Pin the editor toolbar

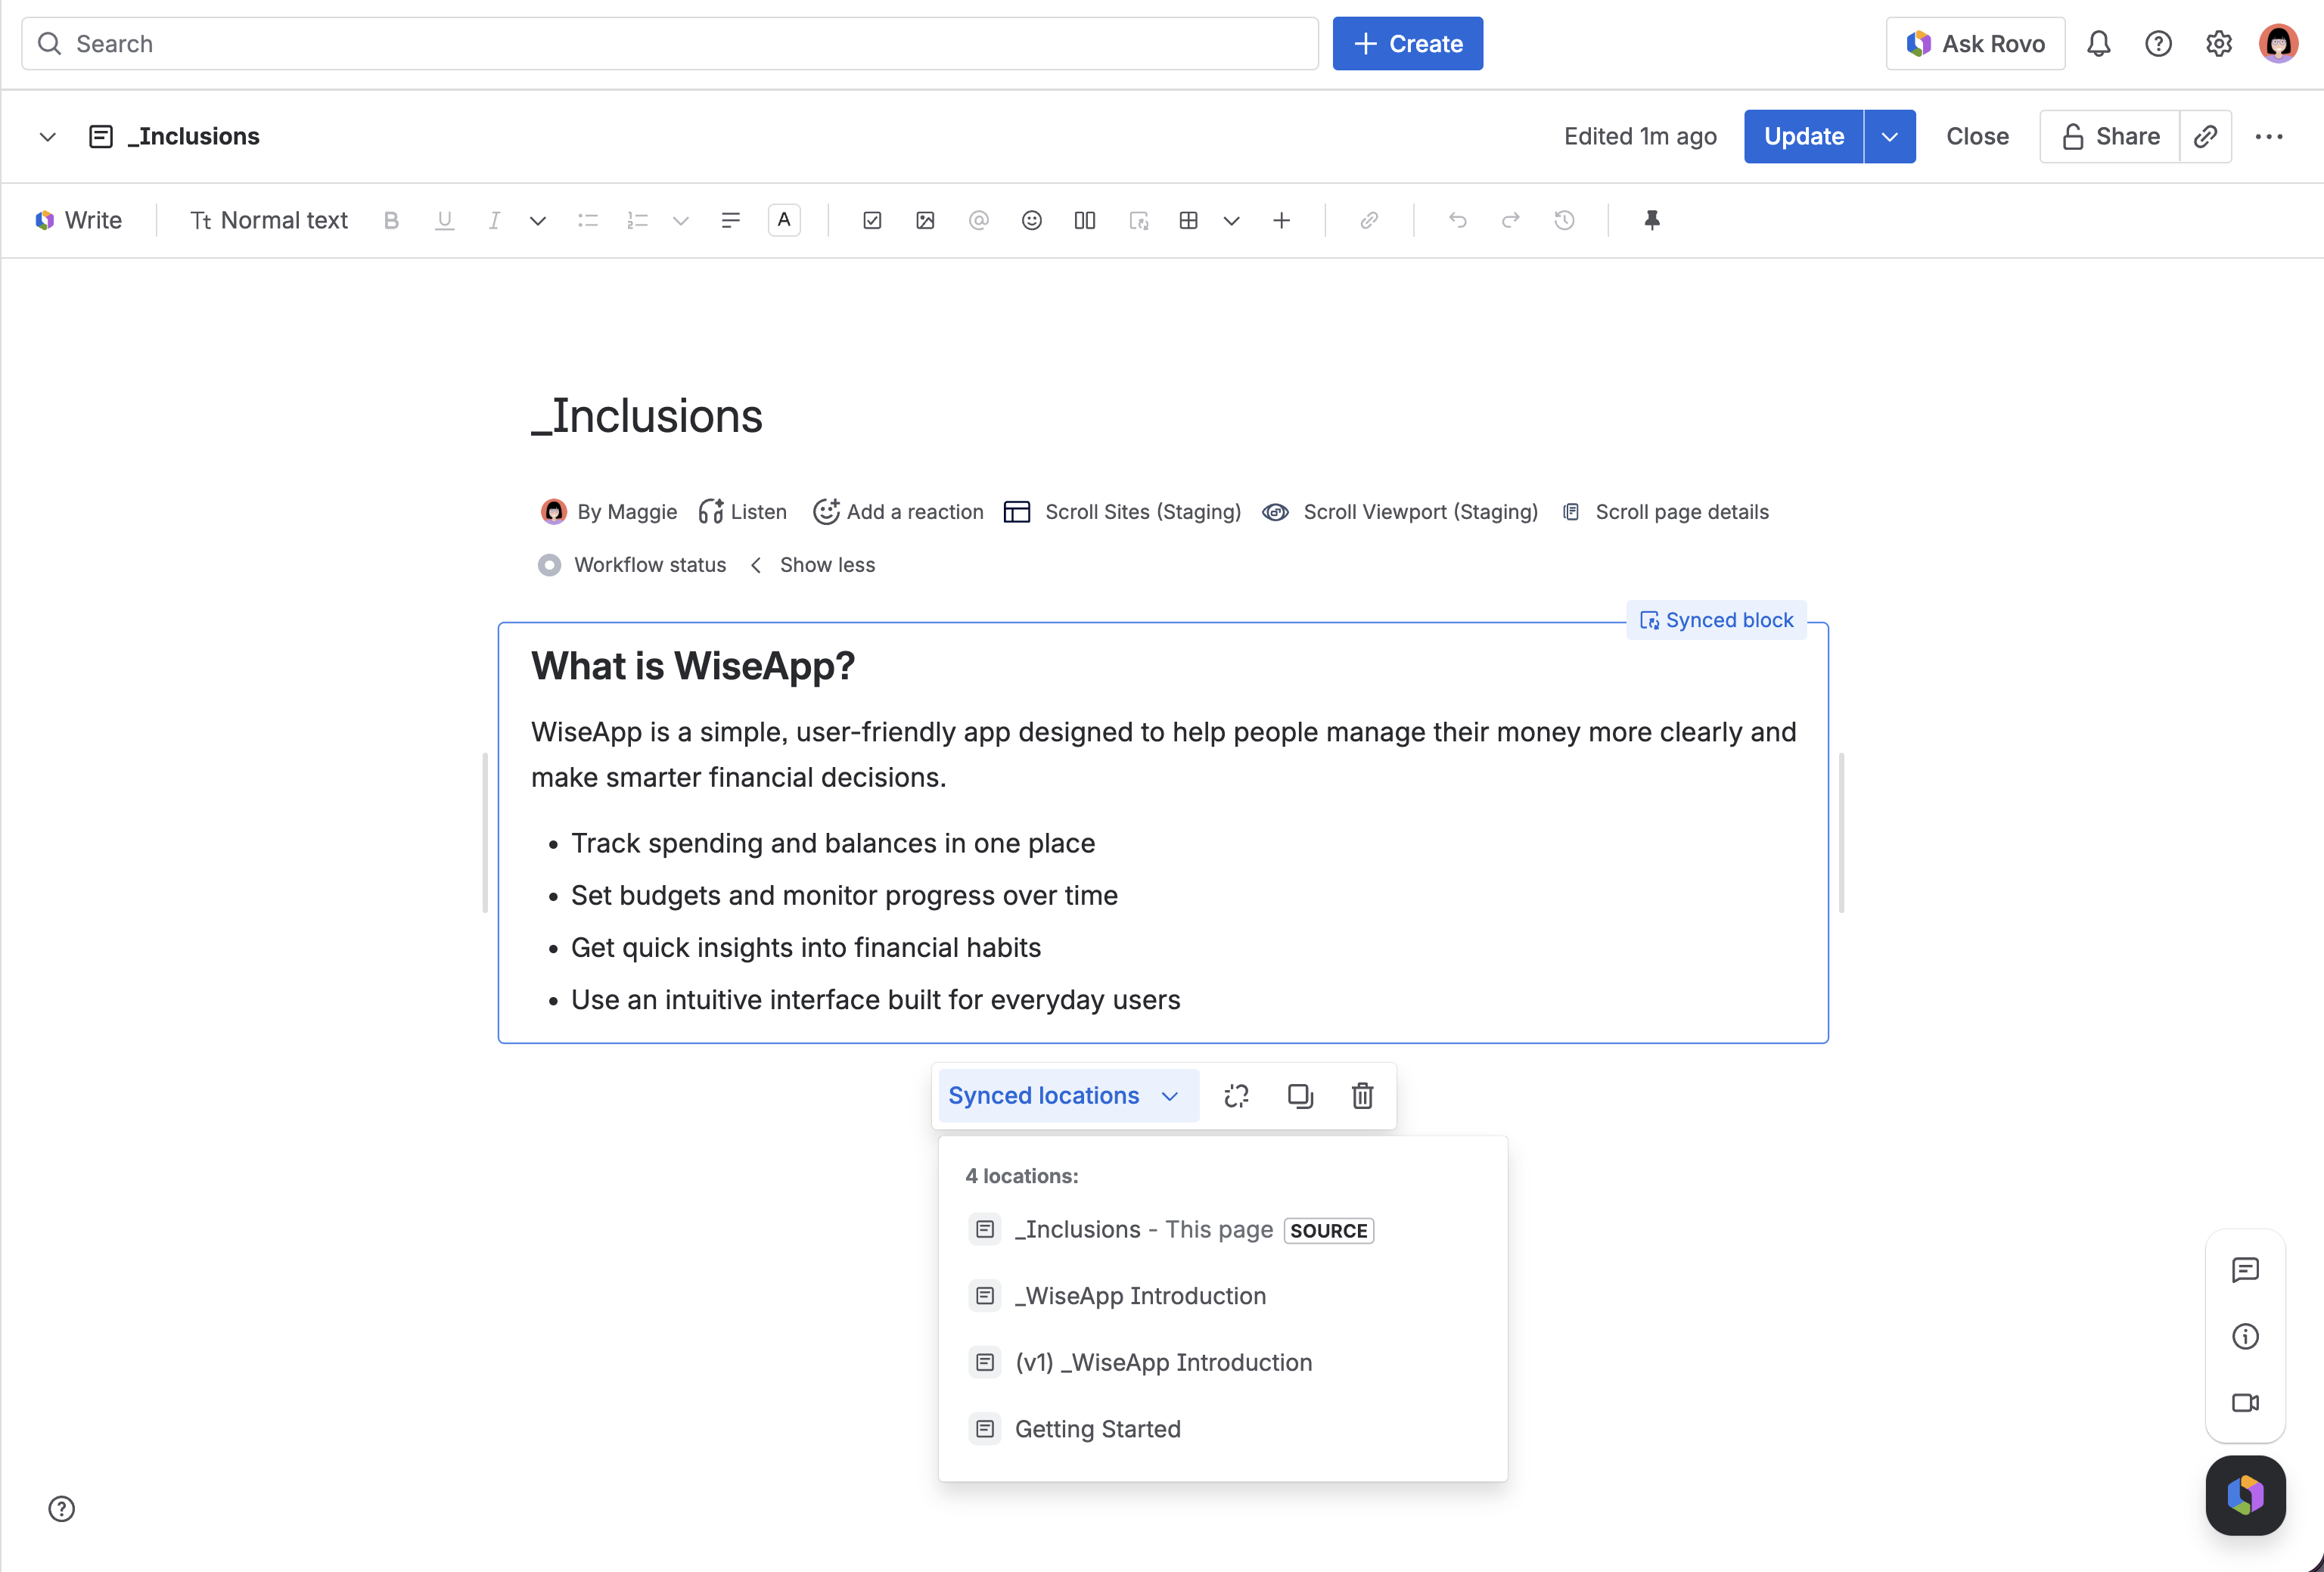(x=1652, y=220)
